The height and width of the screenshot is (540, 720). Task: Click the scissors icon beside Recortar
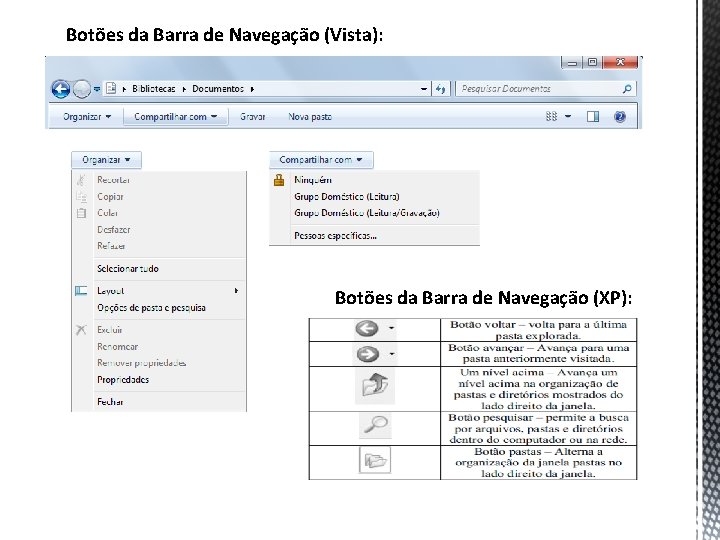click(x=81, y=180)
